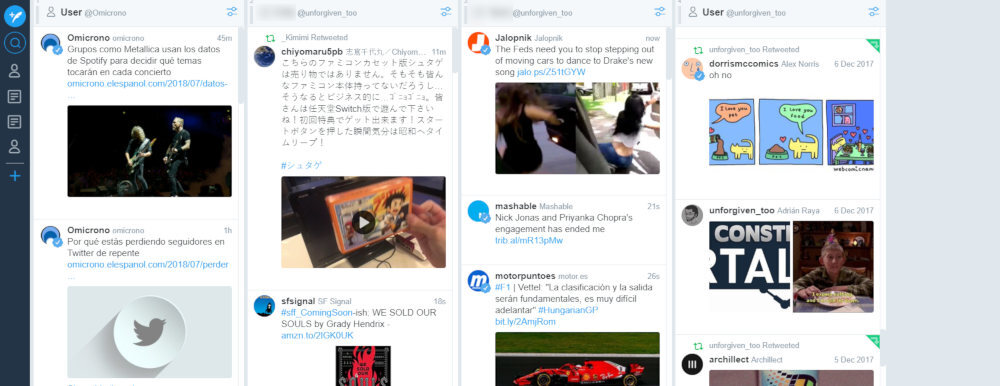This screenshot has width=1000, height=386.
Task: Open the 'I love you pet' comic panel
Action: pos(732,132)
